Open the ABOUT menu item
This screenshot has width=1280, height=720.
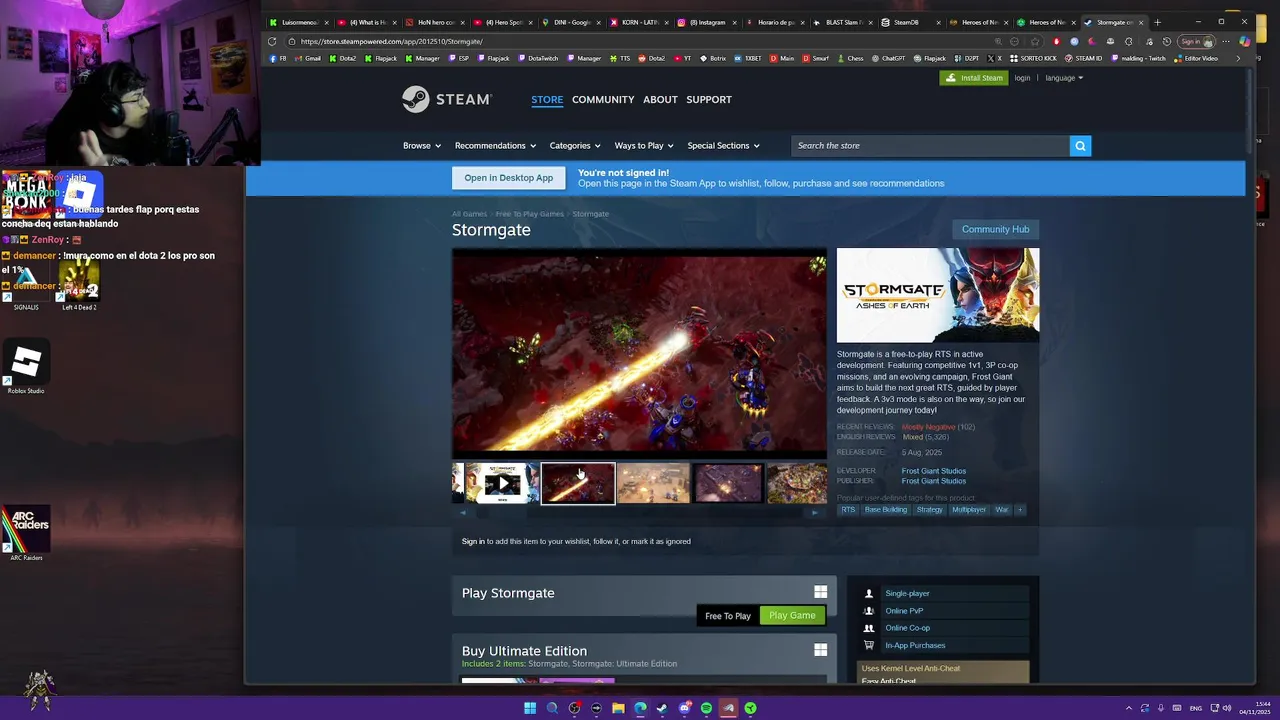click(660, 99)
